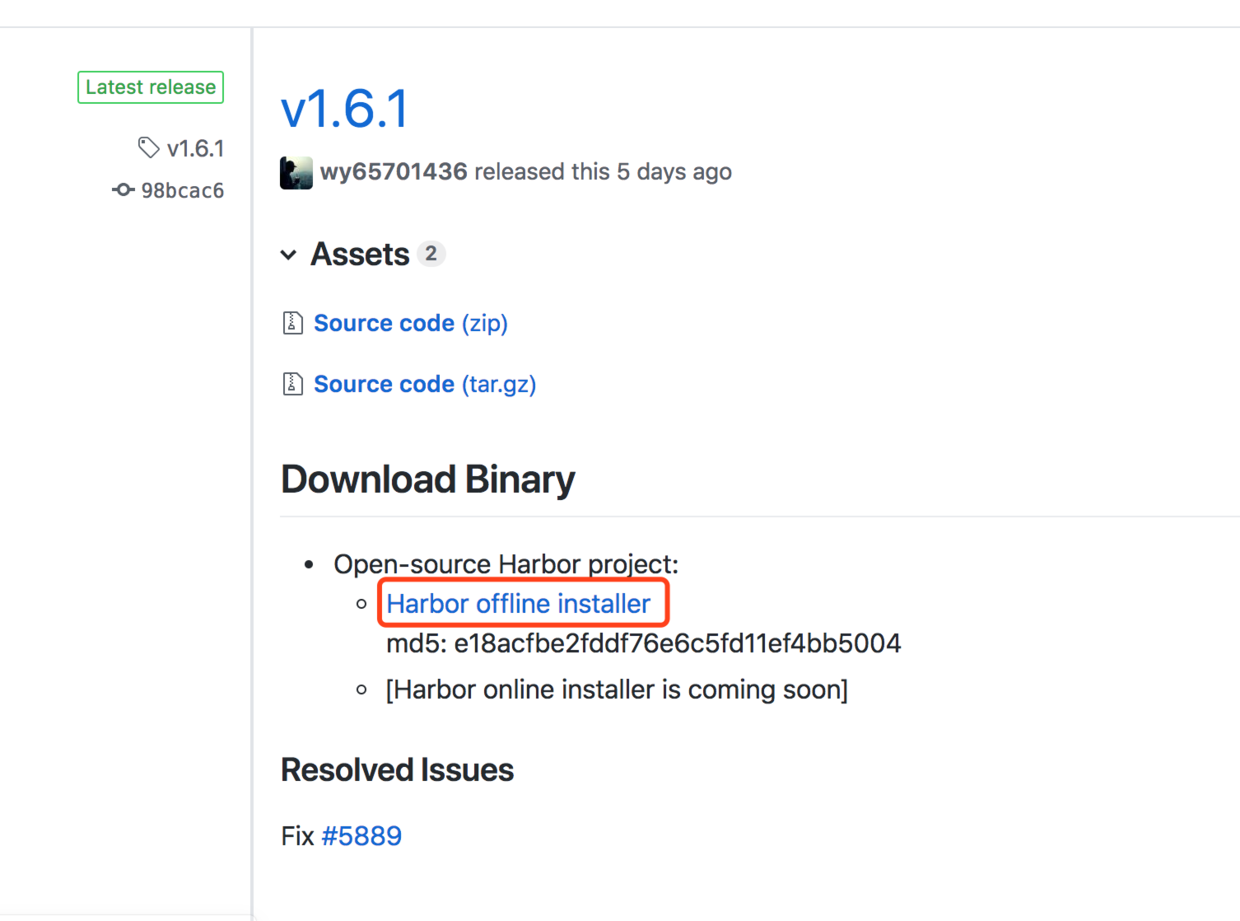Viewport: 1240px width, 921px height.
Task: Open commit 98bcac6 link
Action: point(182,190)
